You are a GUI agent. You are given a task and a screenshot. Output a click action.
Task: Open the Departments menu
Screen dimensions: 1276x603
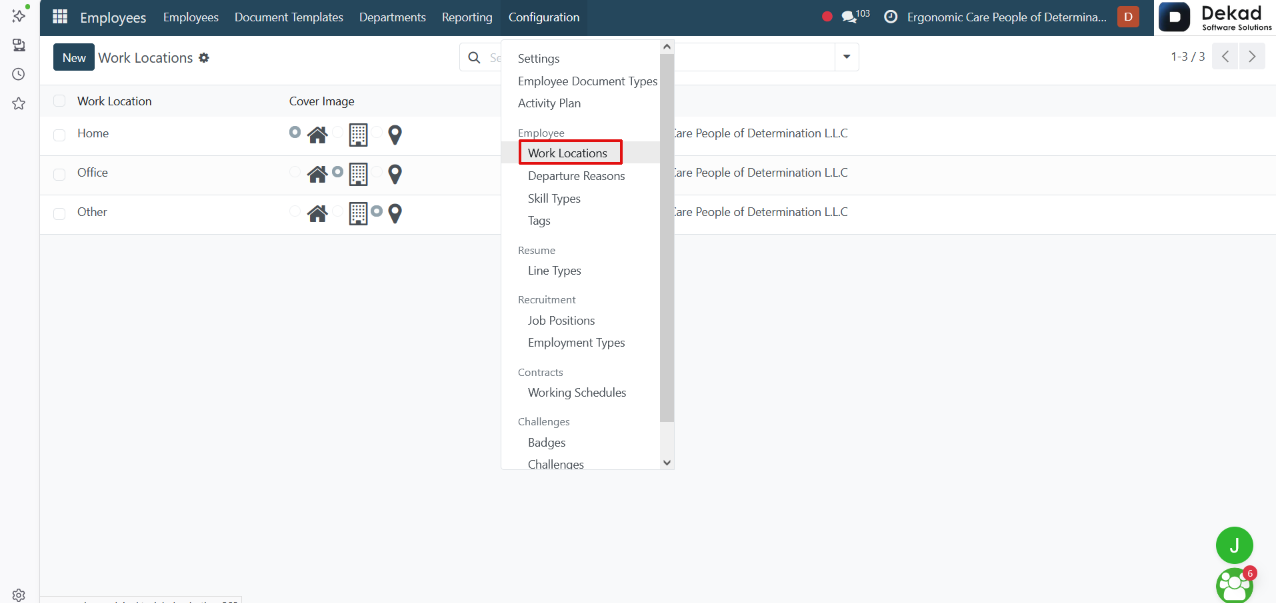[x=392, y=17]
